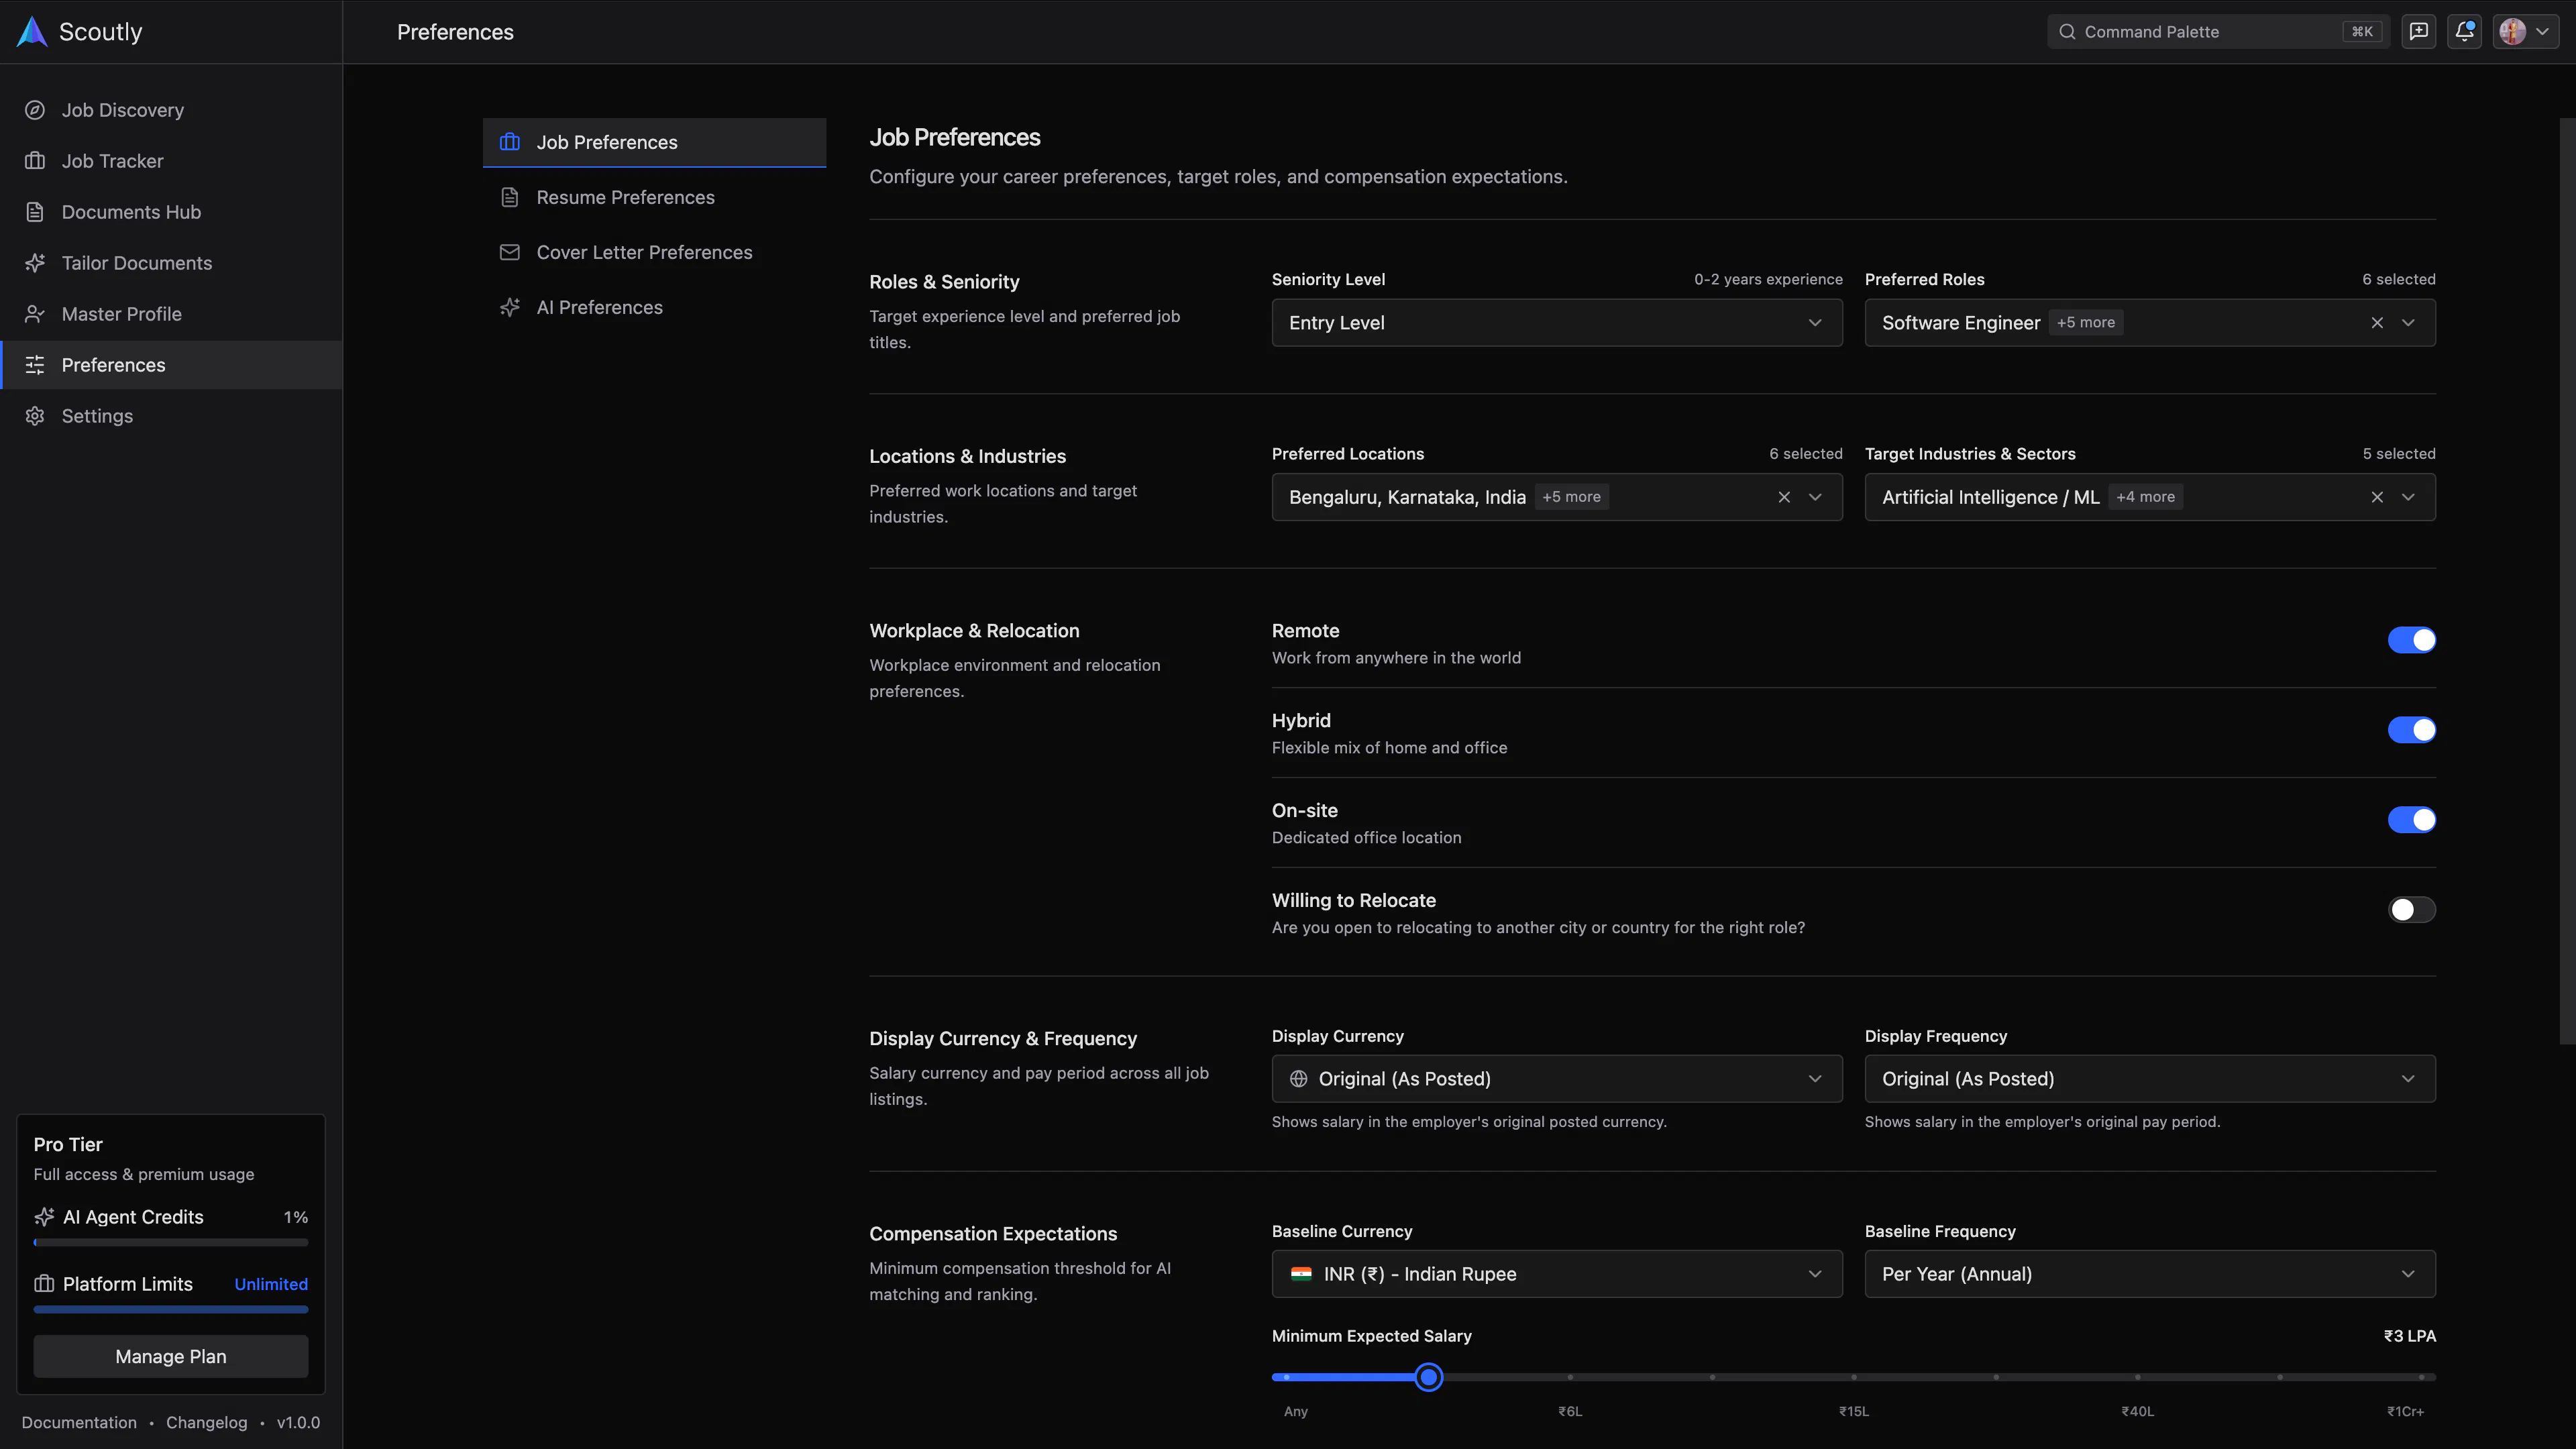Expand the Preferred Locations dropdown chevron
2576x1449 pixels.
pos(1815,497)
